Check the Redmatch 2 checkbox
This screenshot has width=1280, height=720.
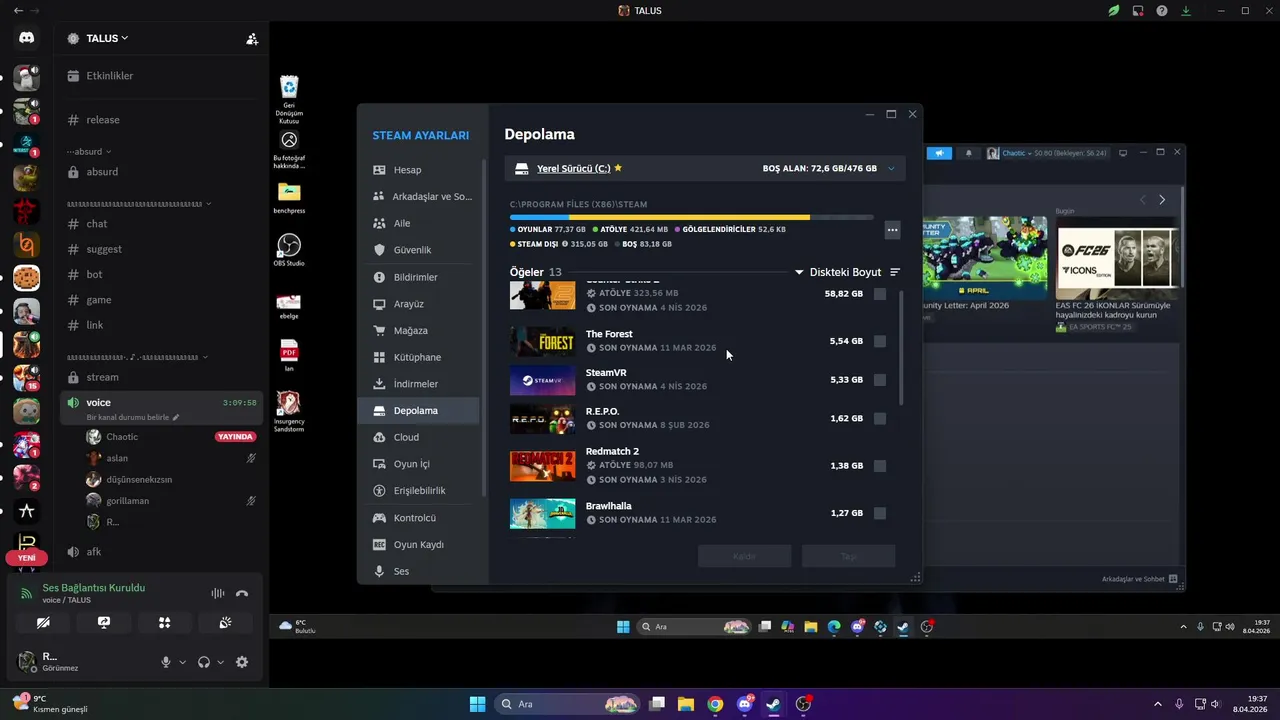tap(880, 466)
